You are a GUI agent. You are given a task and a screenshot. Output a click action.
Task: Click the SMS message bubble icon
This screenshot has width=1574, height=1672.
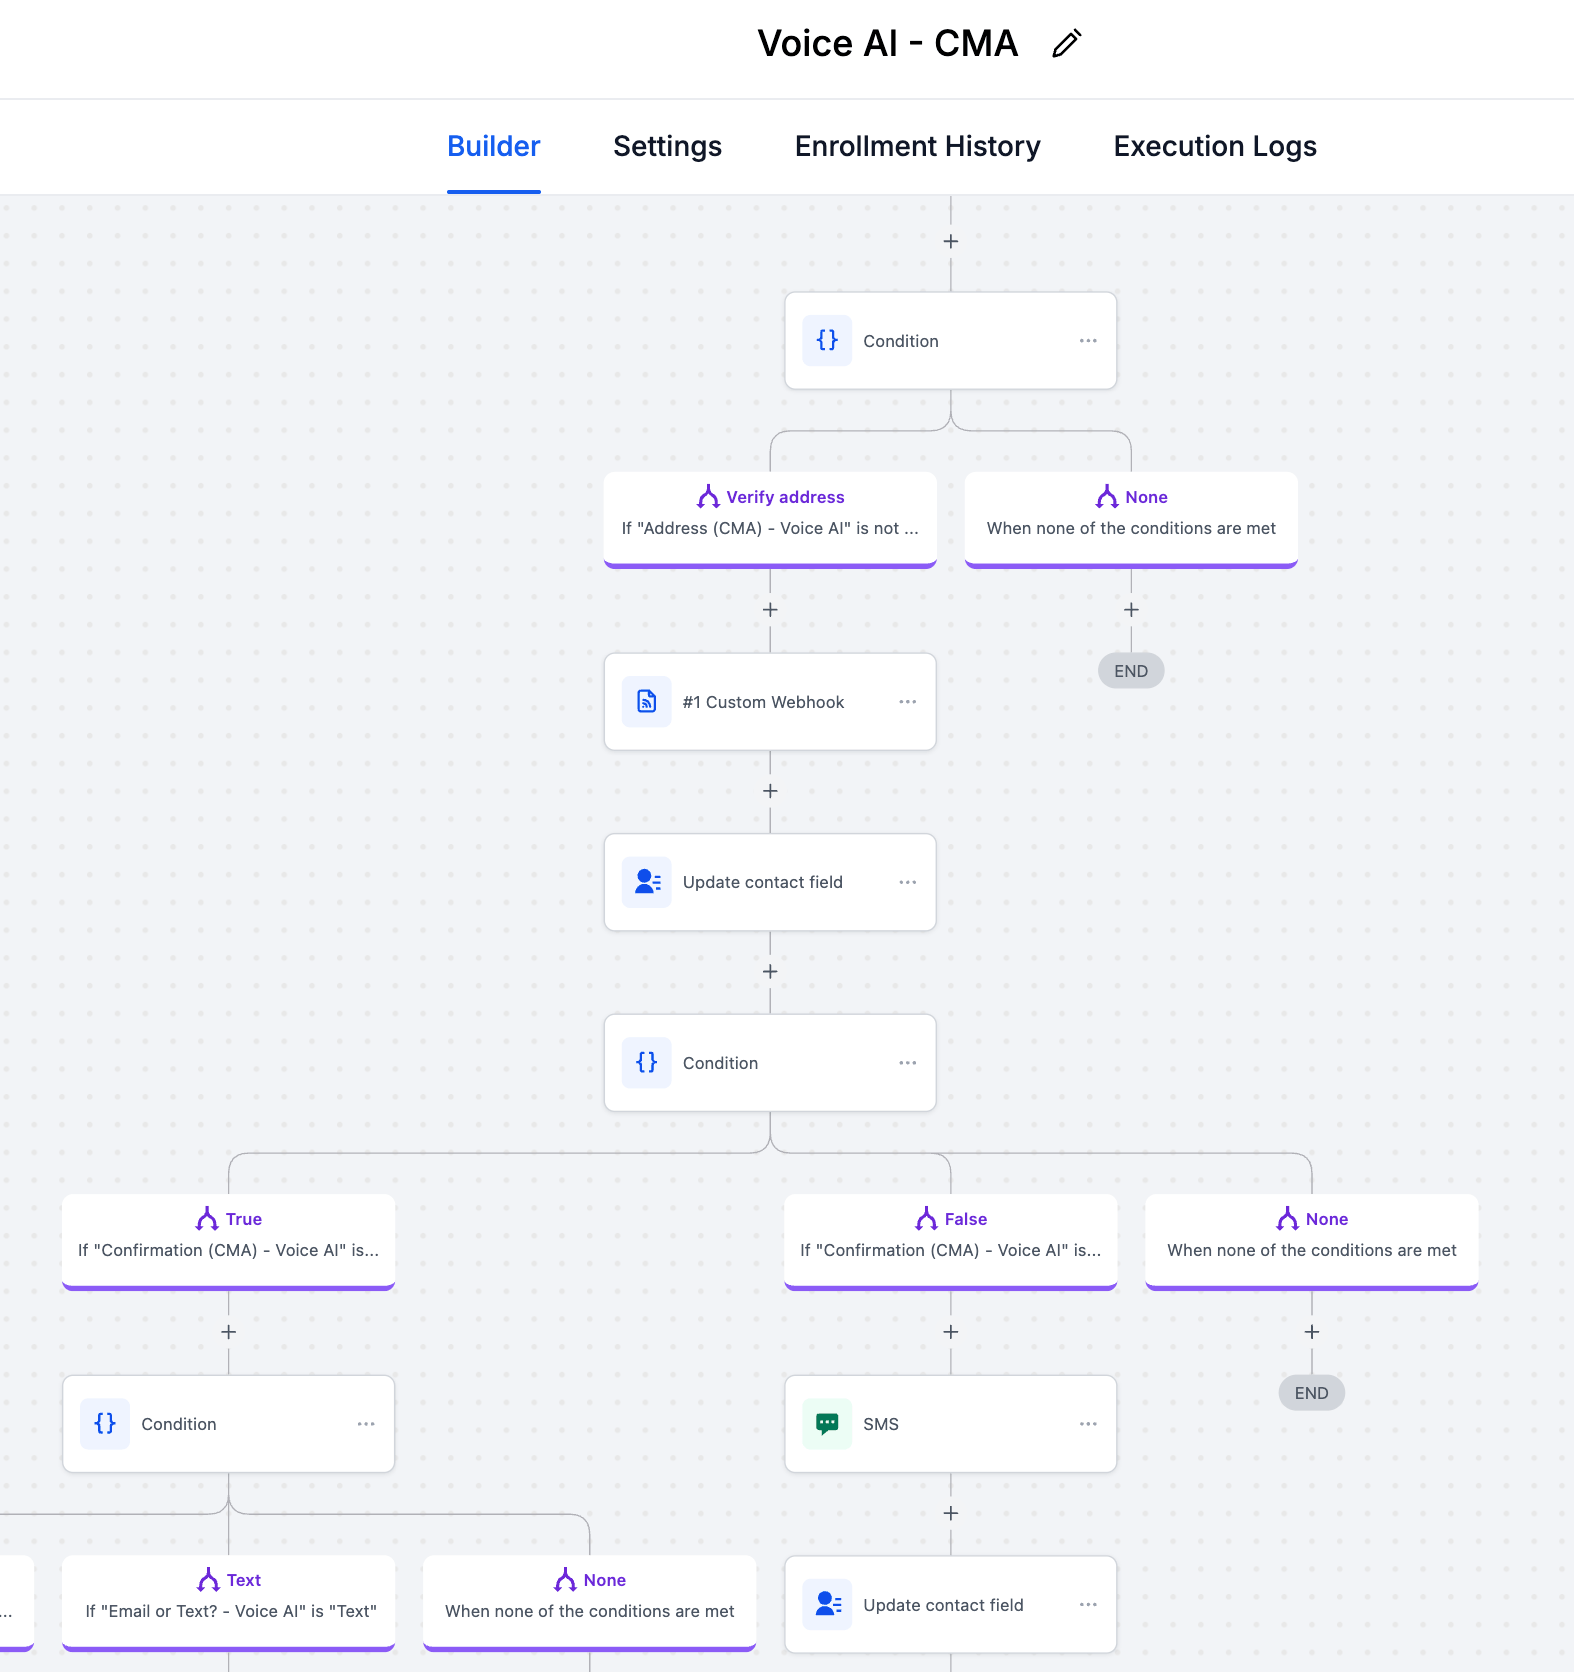click(827, 1424)
